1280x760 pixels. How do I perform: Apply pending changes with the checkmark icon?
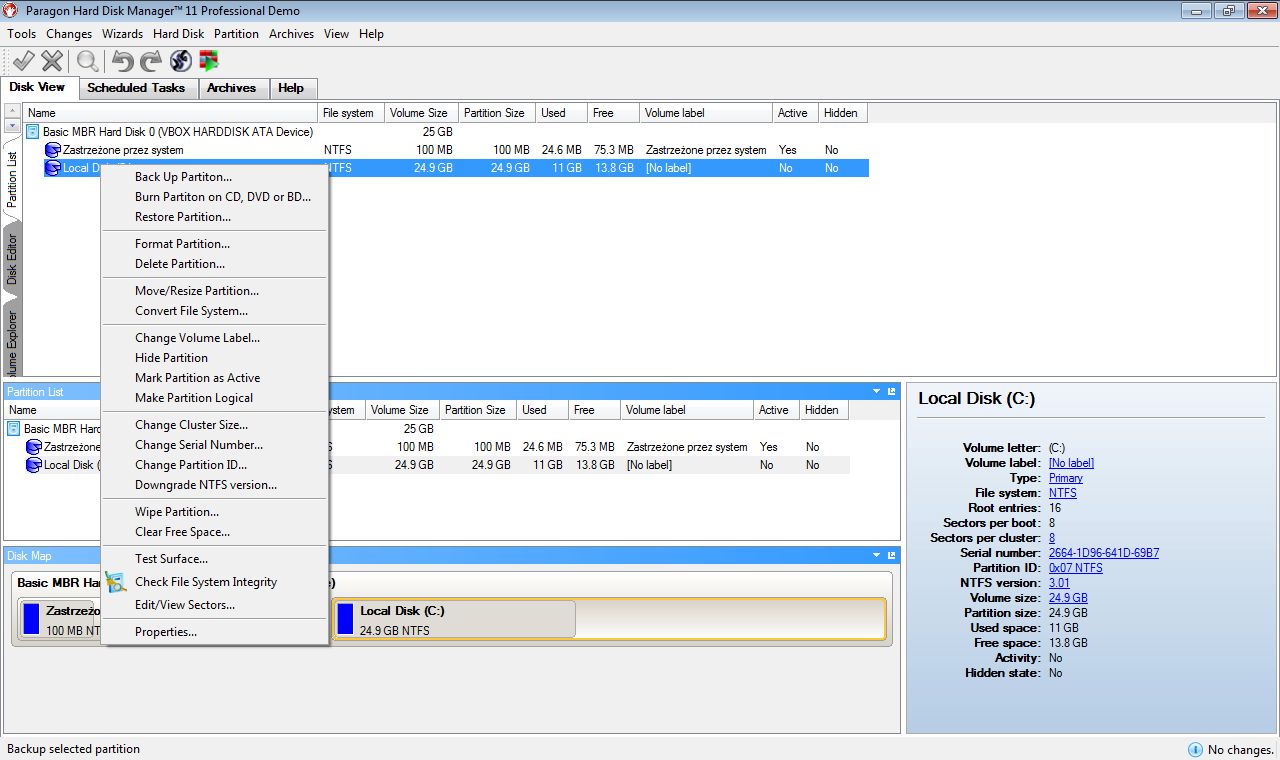(x=23, y=61)
